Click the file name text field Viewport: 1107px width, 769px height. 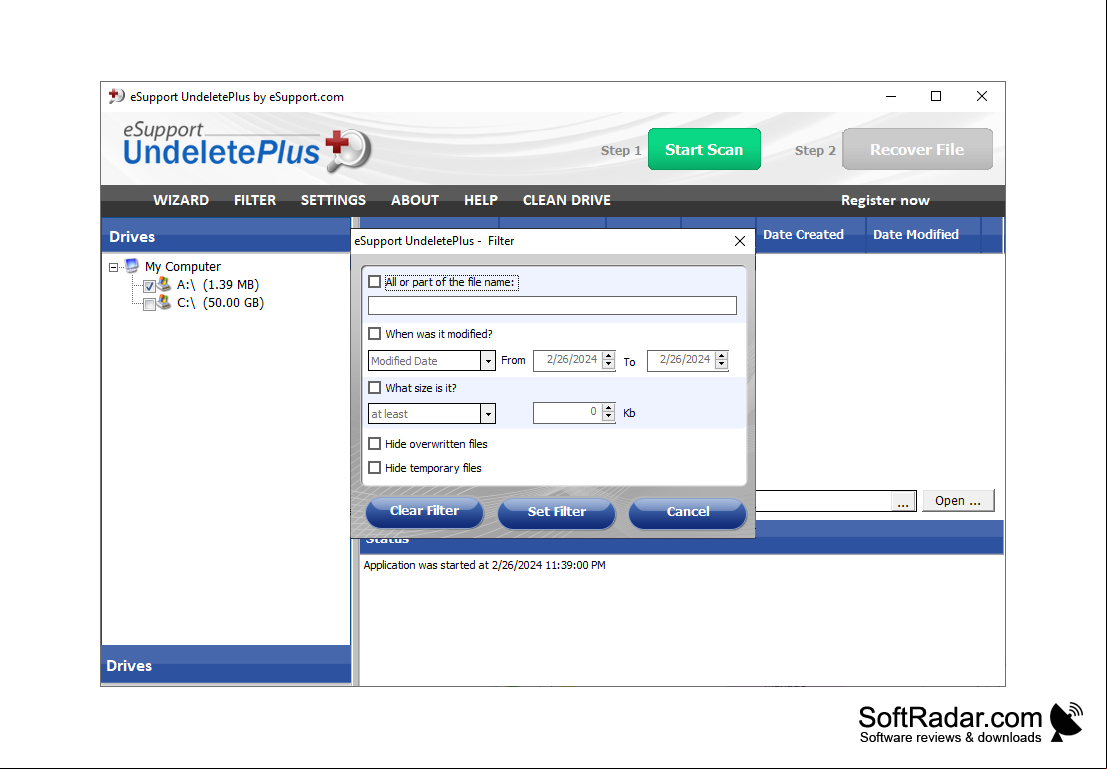552,305
